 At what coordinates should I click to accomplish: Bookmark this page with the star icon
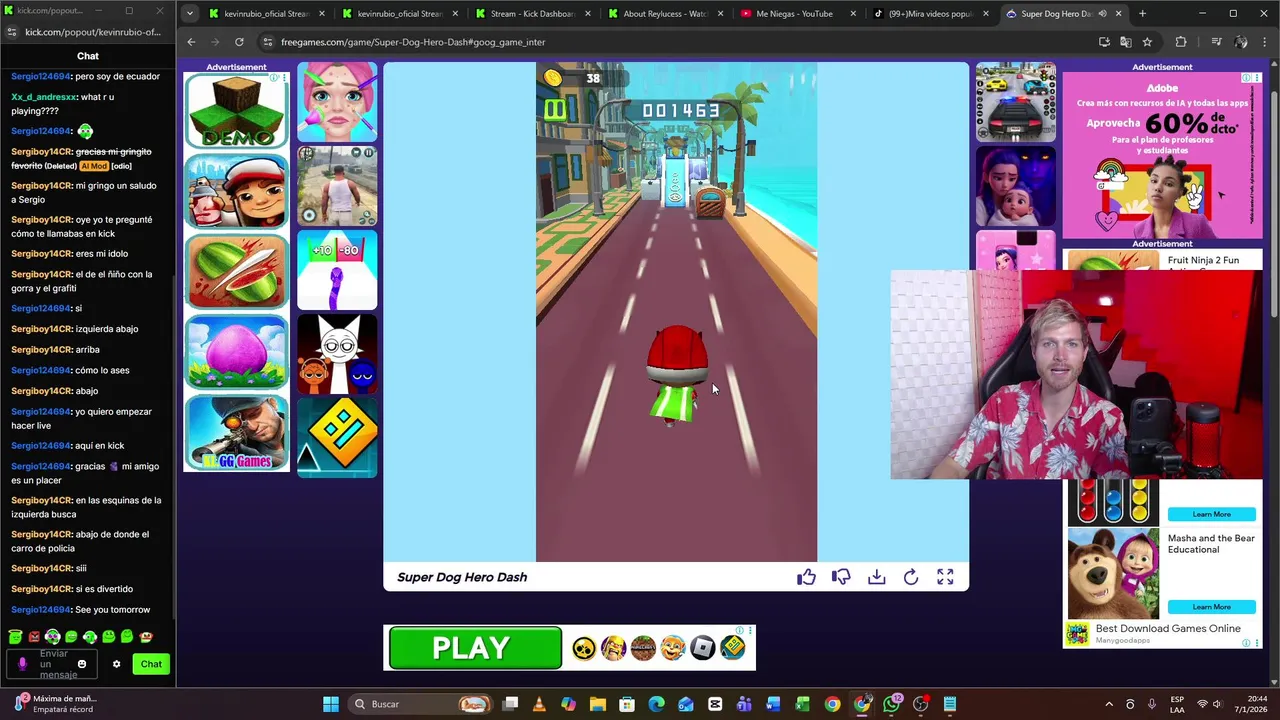pyautogui.click(x=1147, y=42)
